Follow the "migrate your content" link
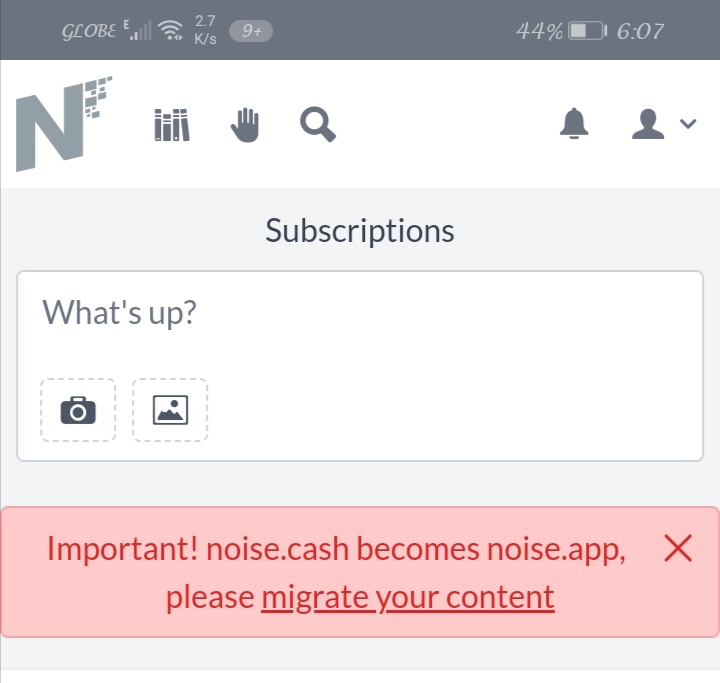 [408, 597]
